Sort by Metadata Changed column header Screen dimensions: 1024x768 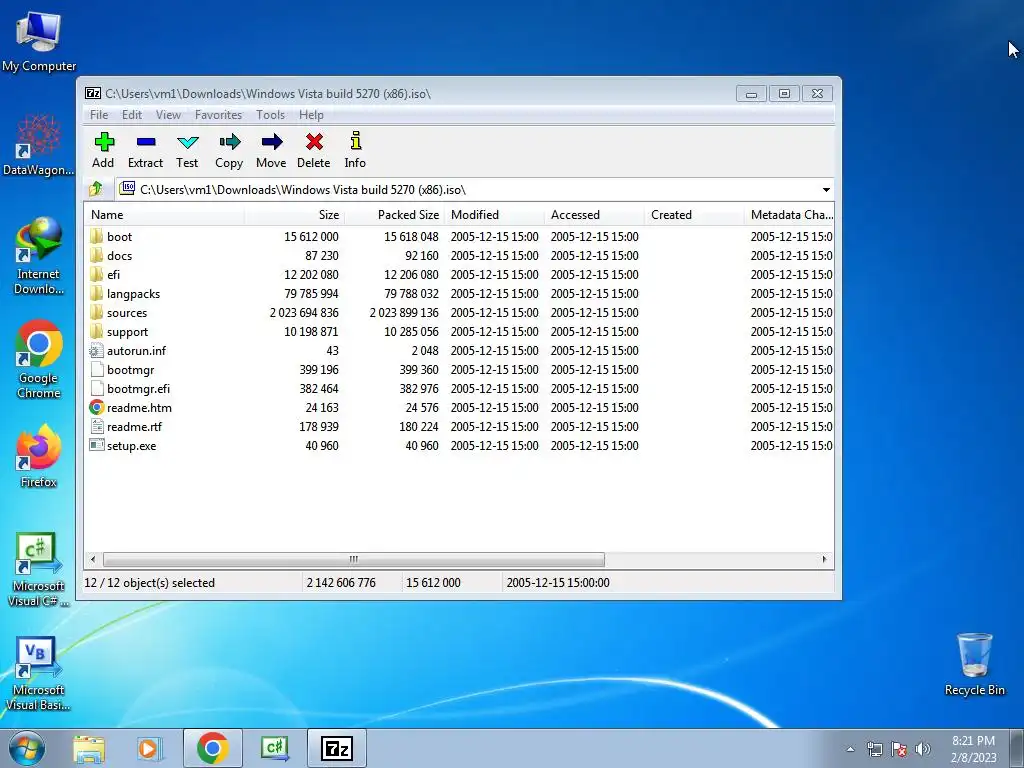pos(789,215)
